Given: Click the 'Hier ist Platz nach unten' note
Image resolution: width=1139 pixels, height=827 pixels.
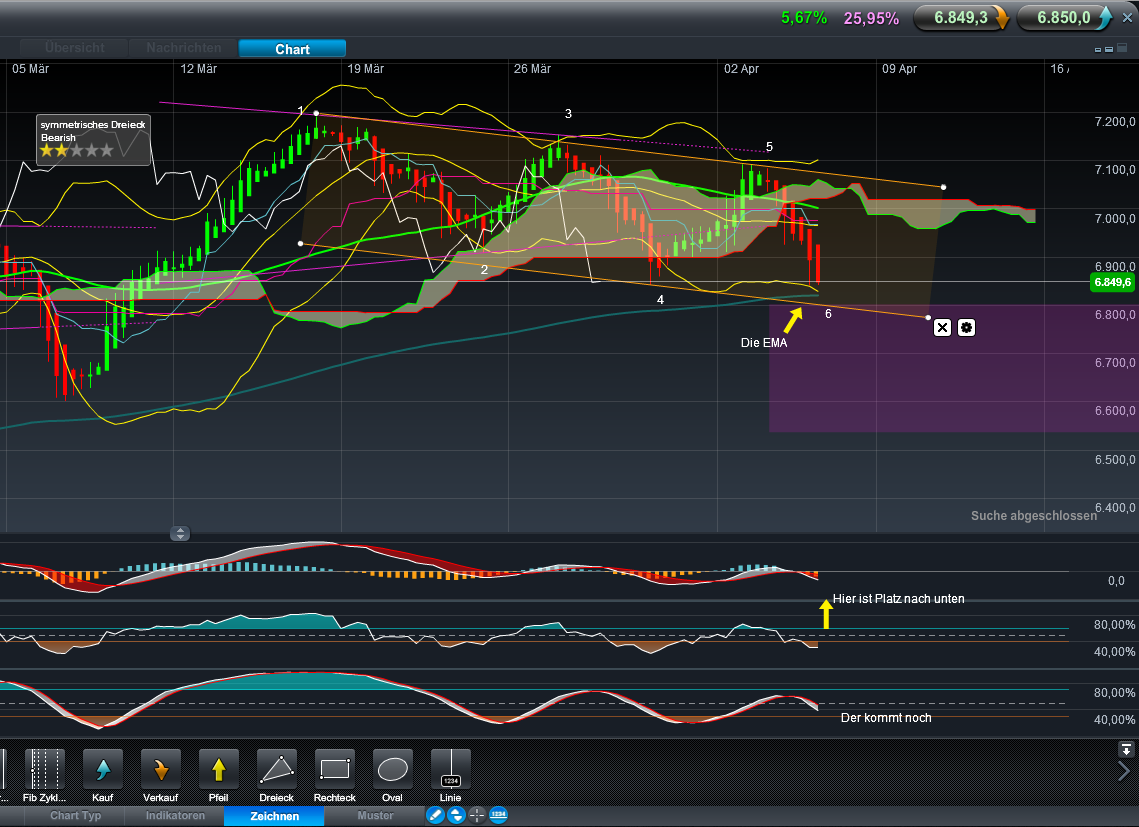Looking at the screenshot, I should coord(899,599).
